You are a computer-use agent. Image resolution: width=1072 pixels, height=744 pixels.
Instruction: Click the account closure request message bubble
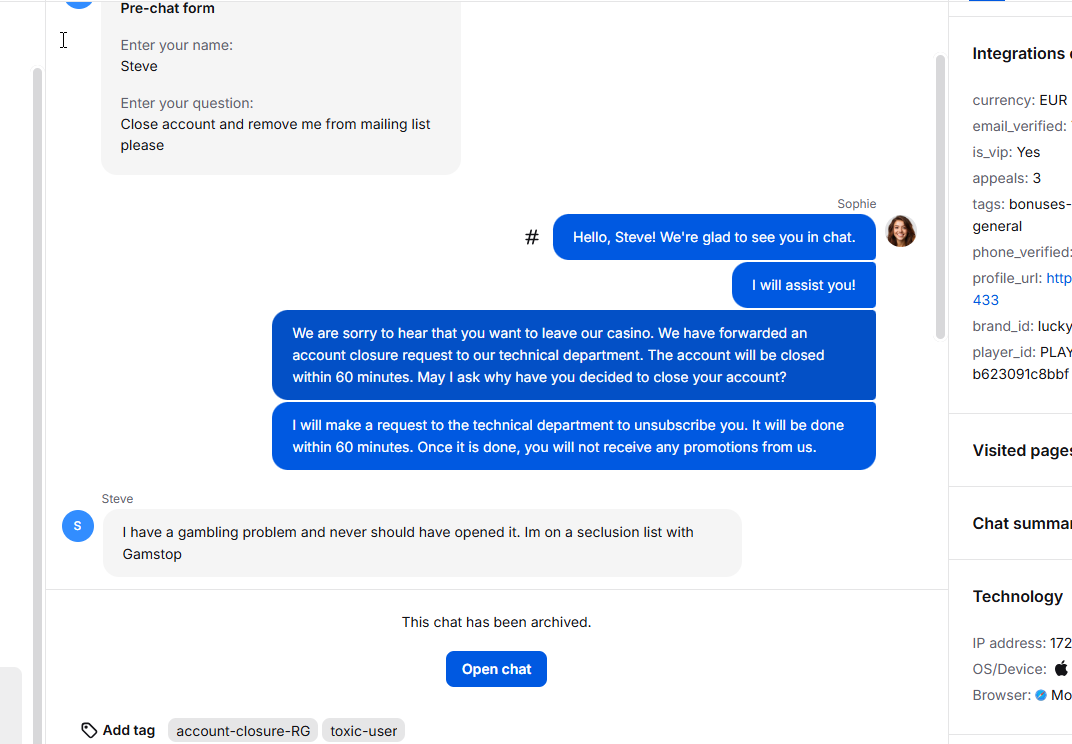[x=573, y=355]
